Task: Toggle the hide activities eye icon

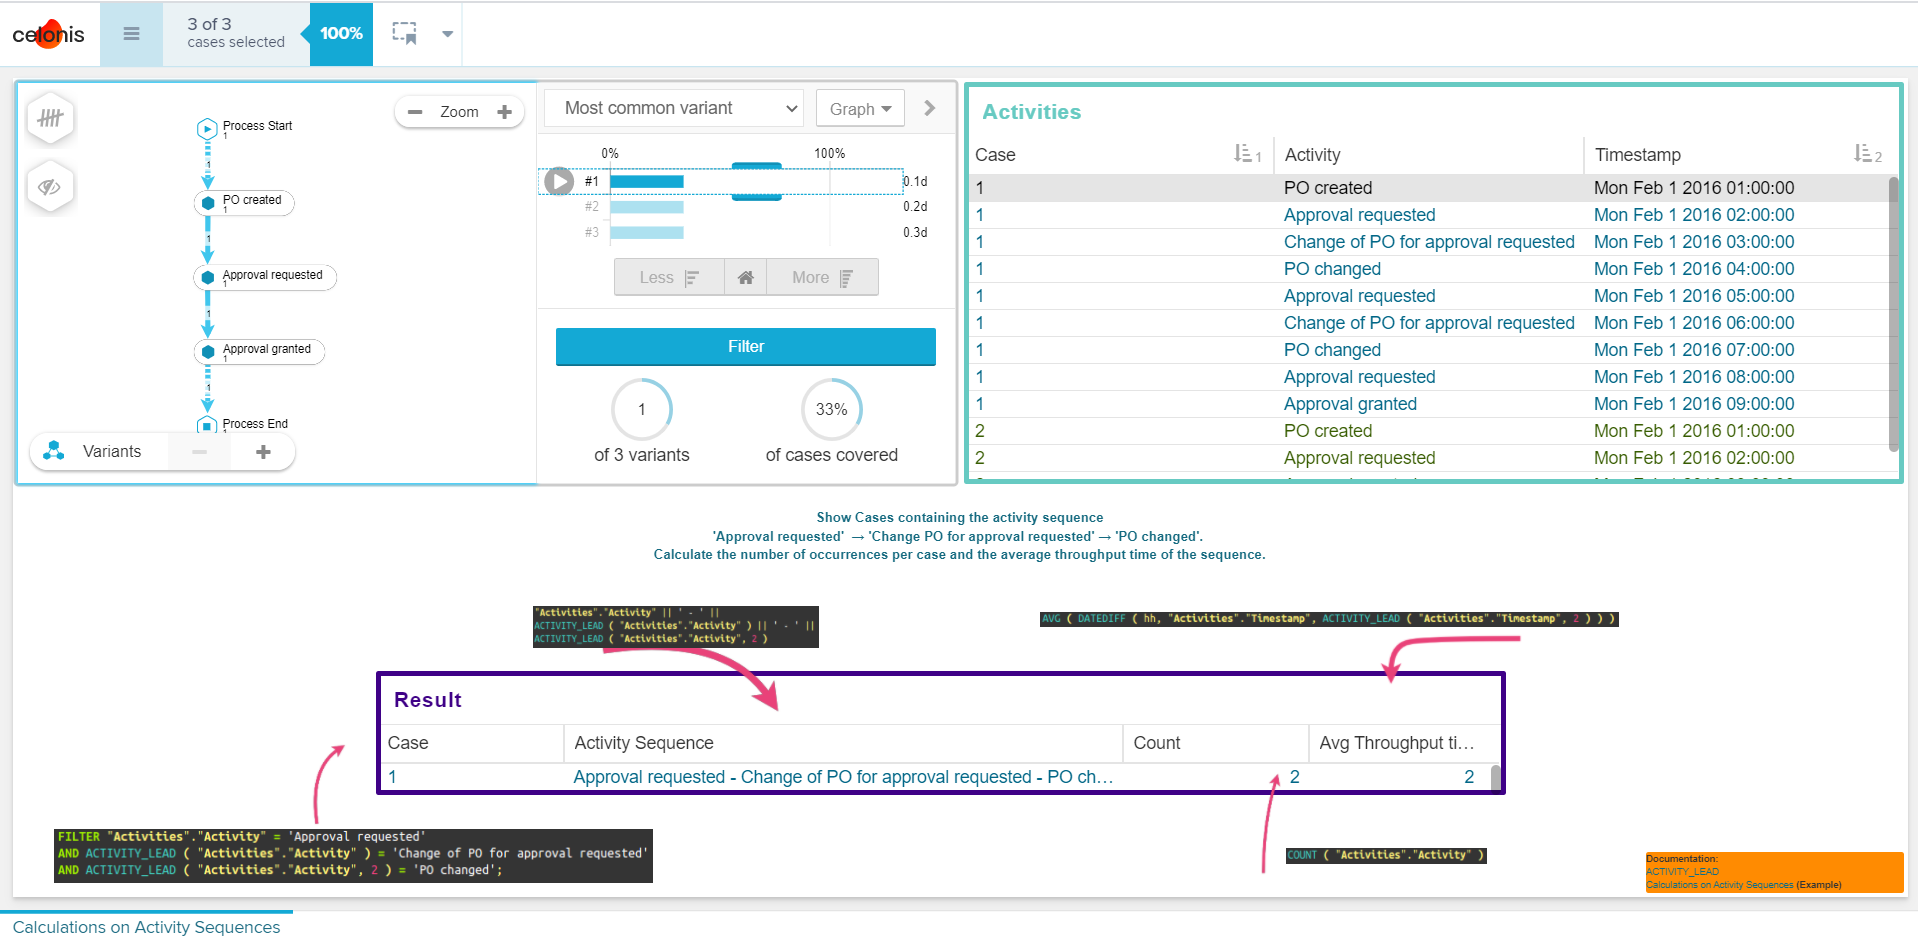Action: coord(50,186)
